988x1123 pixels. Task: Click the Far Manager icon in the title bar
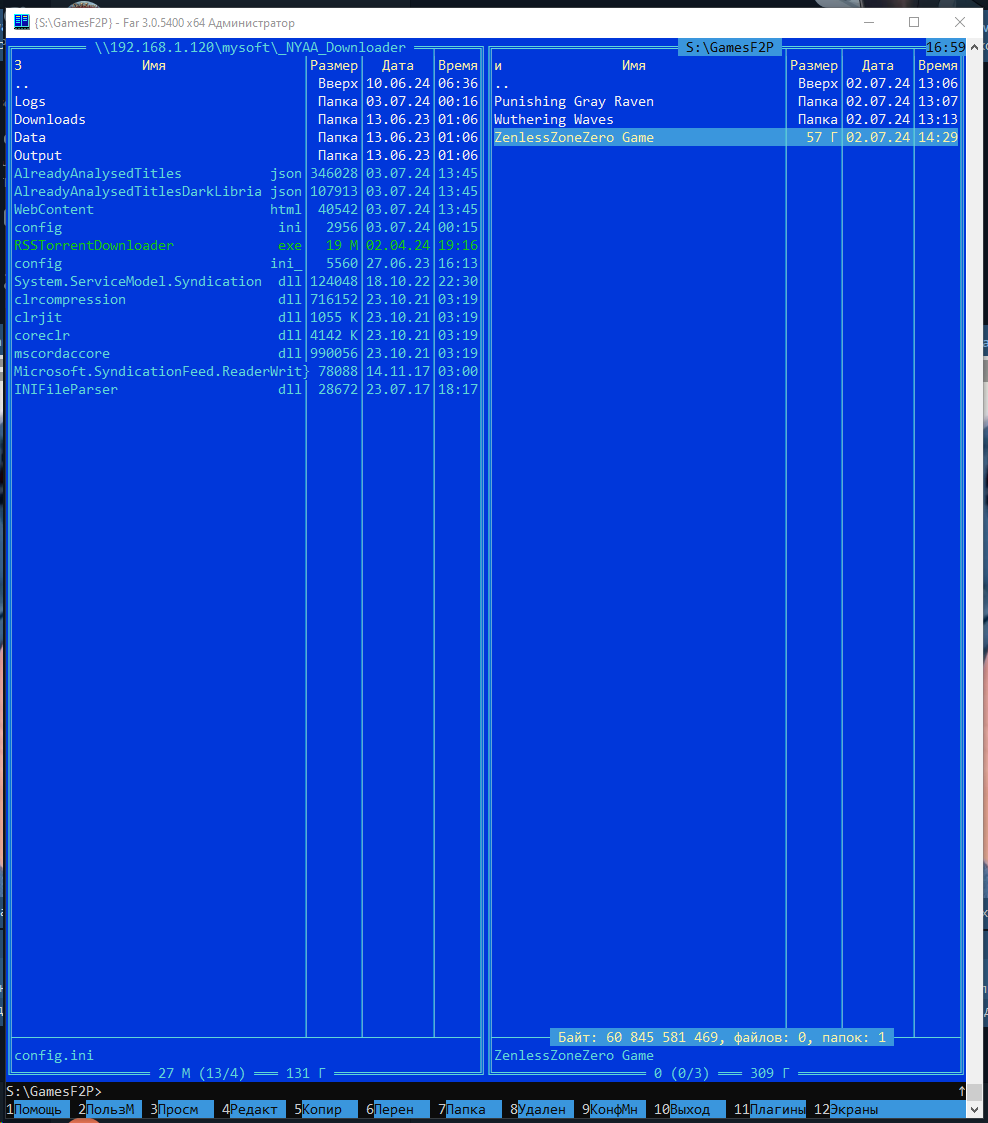[x=21, y=22]
